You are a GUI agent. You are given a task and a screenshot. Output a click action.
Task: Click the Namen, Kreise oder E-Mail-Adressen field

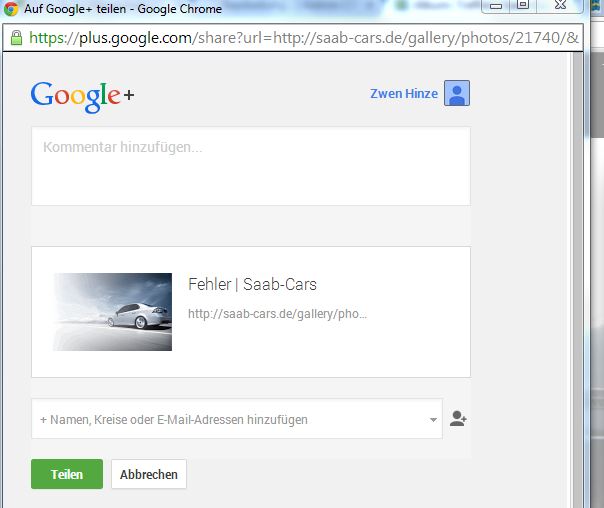[237, 419]
